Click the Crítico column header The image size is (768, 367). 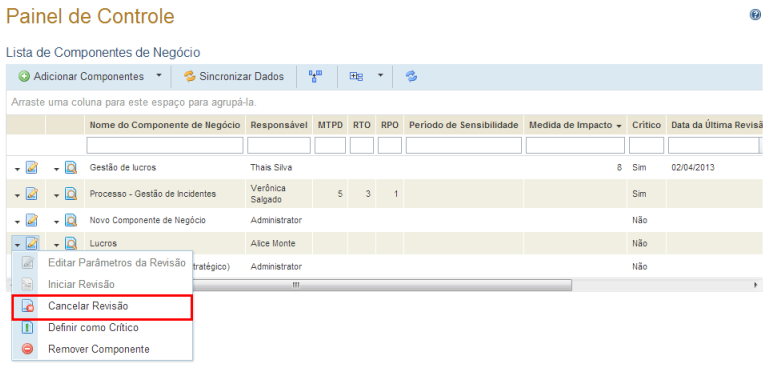646,125
